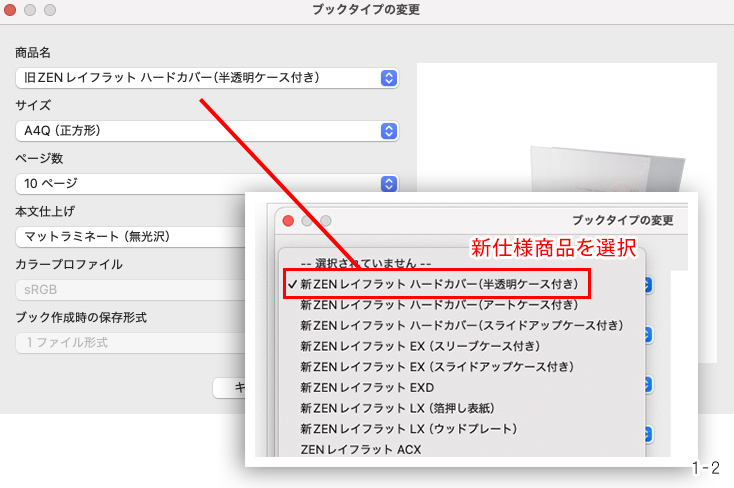
Task: Close the main ブックタイプの変更 window
Action: point(10,10)
